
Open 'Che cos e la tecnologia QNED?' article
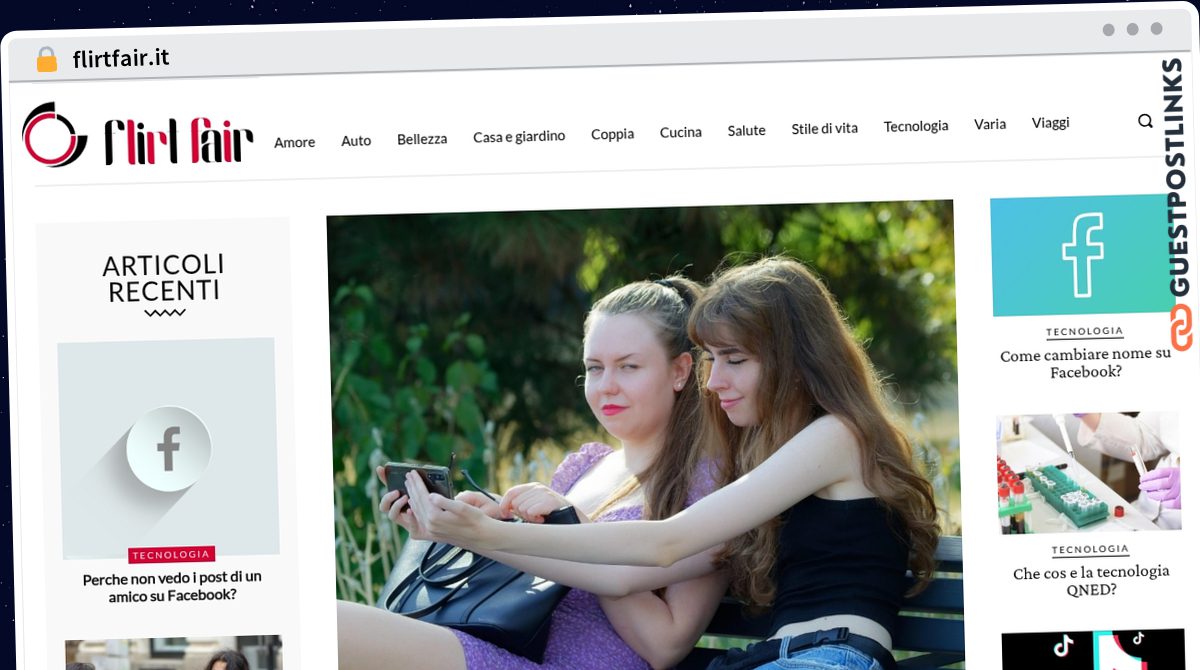point(1091,580)
